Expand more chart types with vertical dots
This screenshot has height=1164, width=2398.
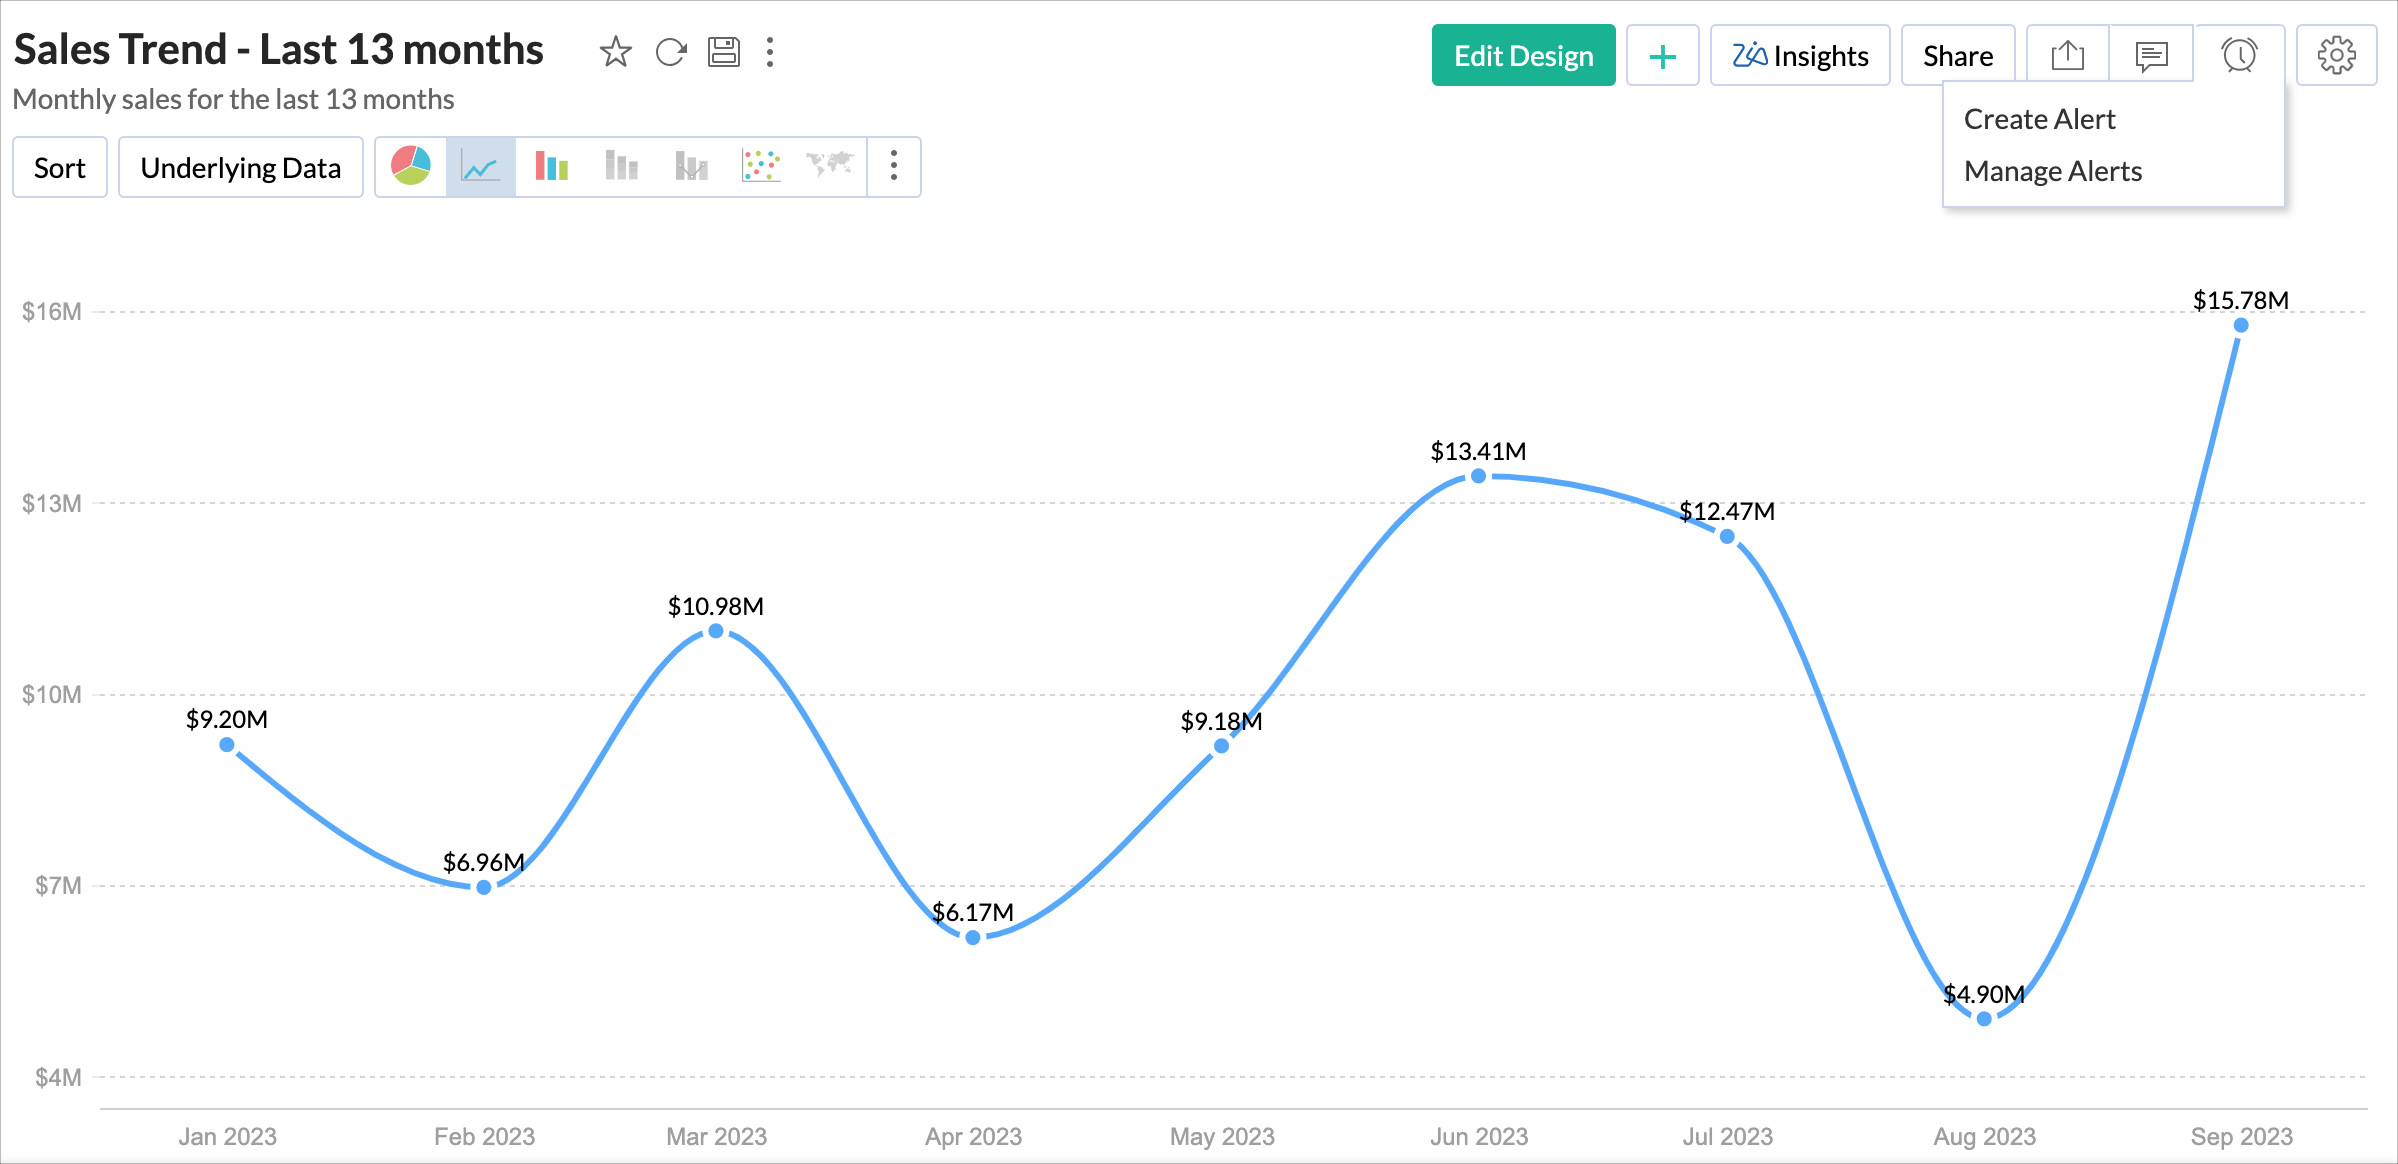894,166
